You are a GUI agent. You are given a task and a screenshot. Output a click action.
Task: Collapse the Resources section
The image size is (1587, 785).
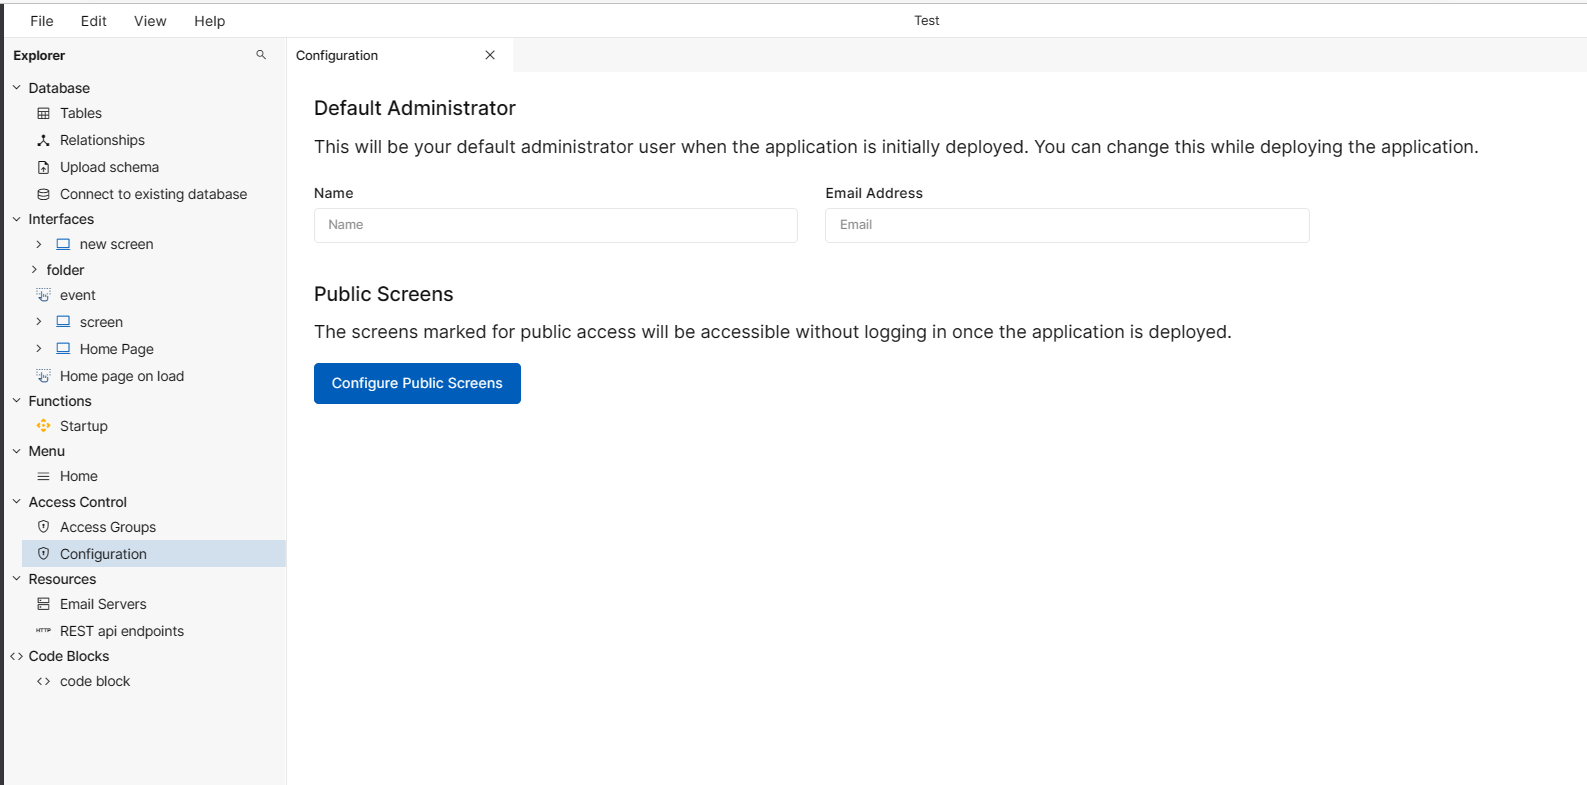(16, 579)
